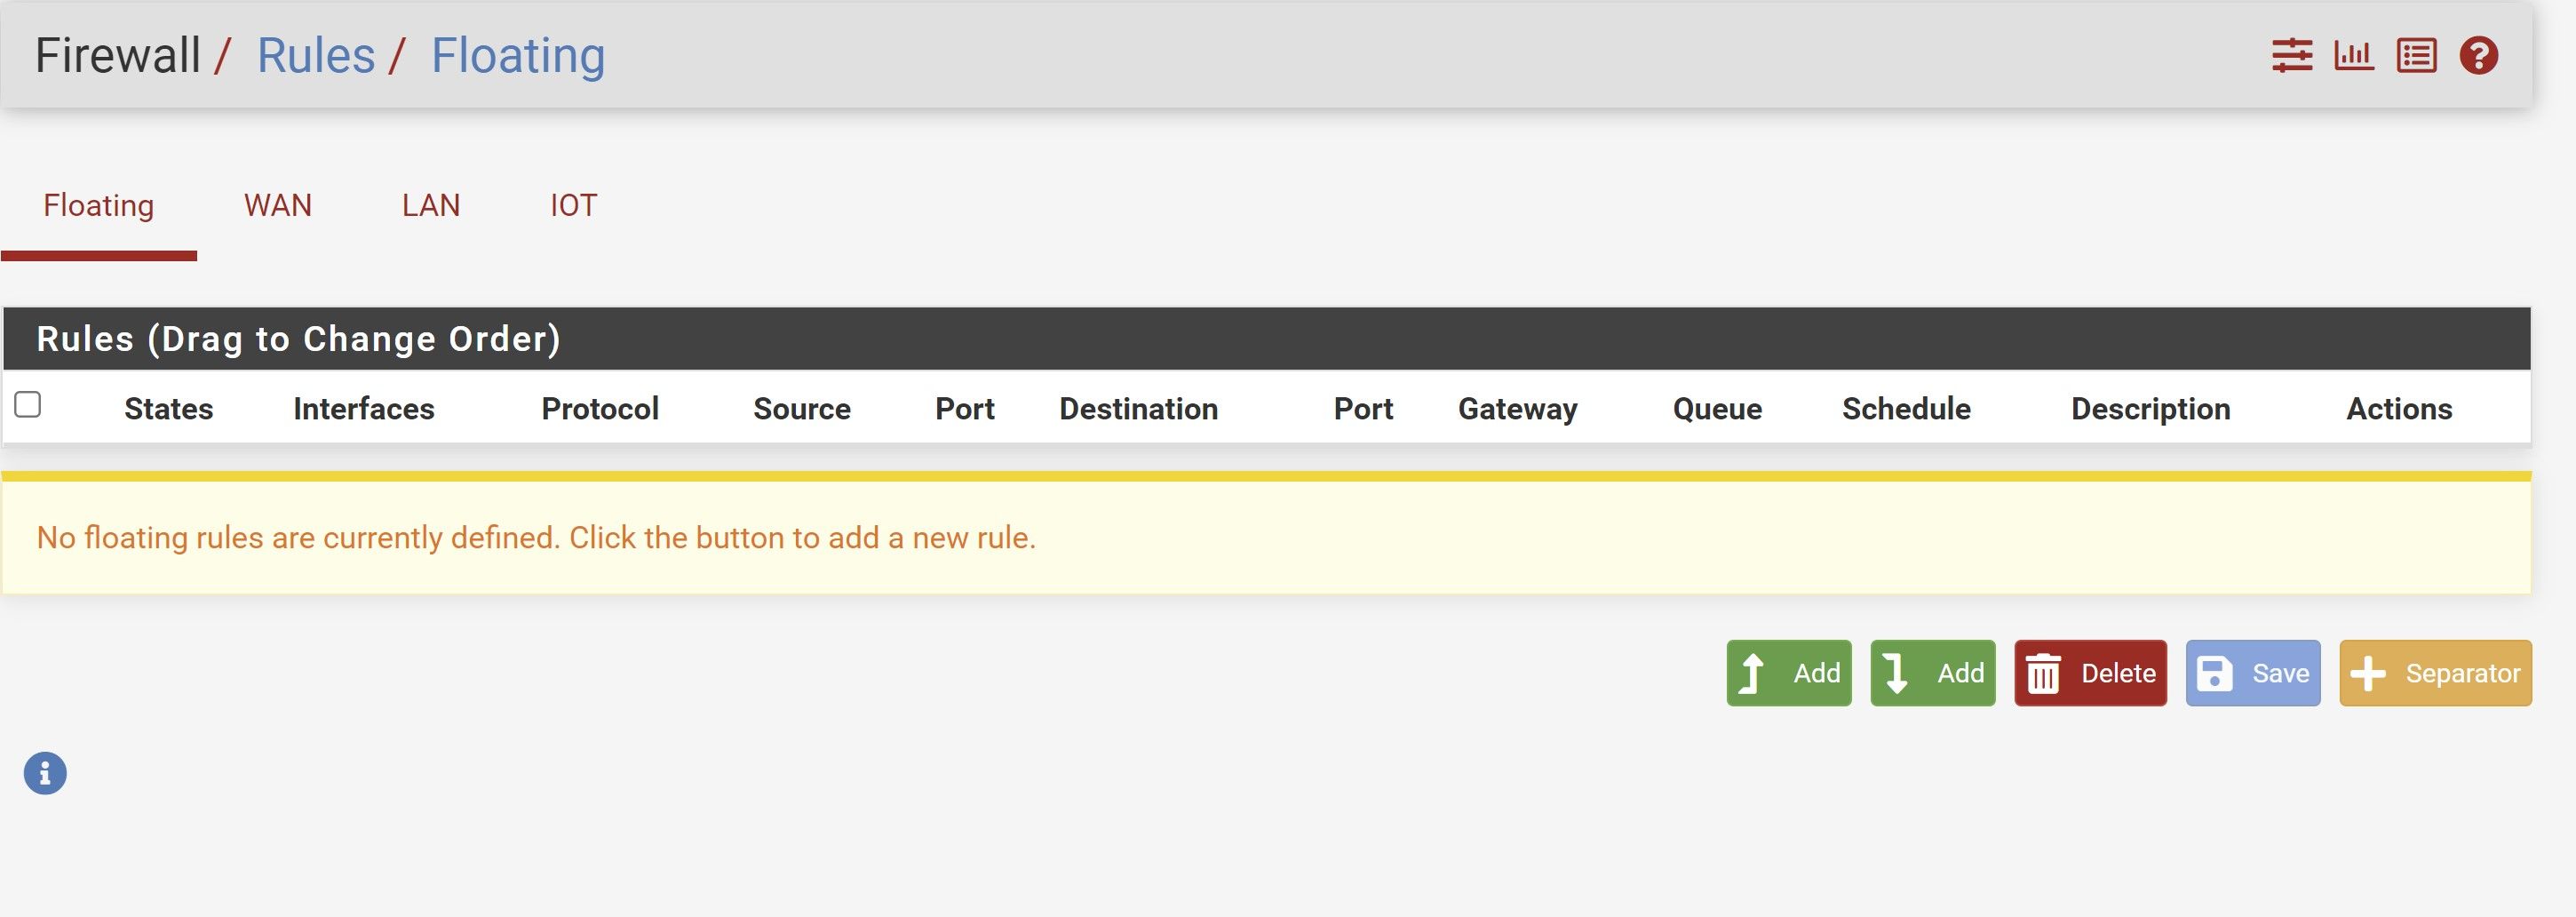Open the Rules breadcrumb link
This screenshot has width=2576, height=917.
coord(316,55)
